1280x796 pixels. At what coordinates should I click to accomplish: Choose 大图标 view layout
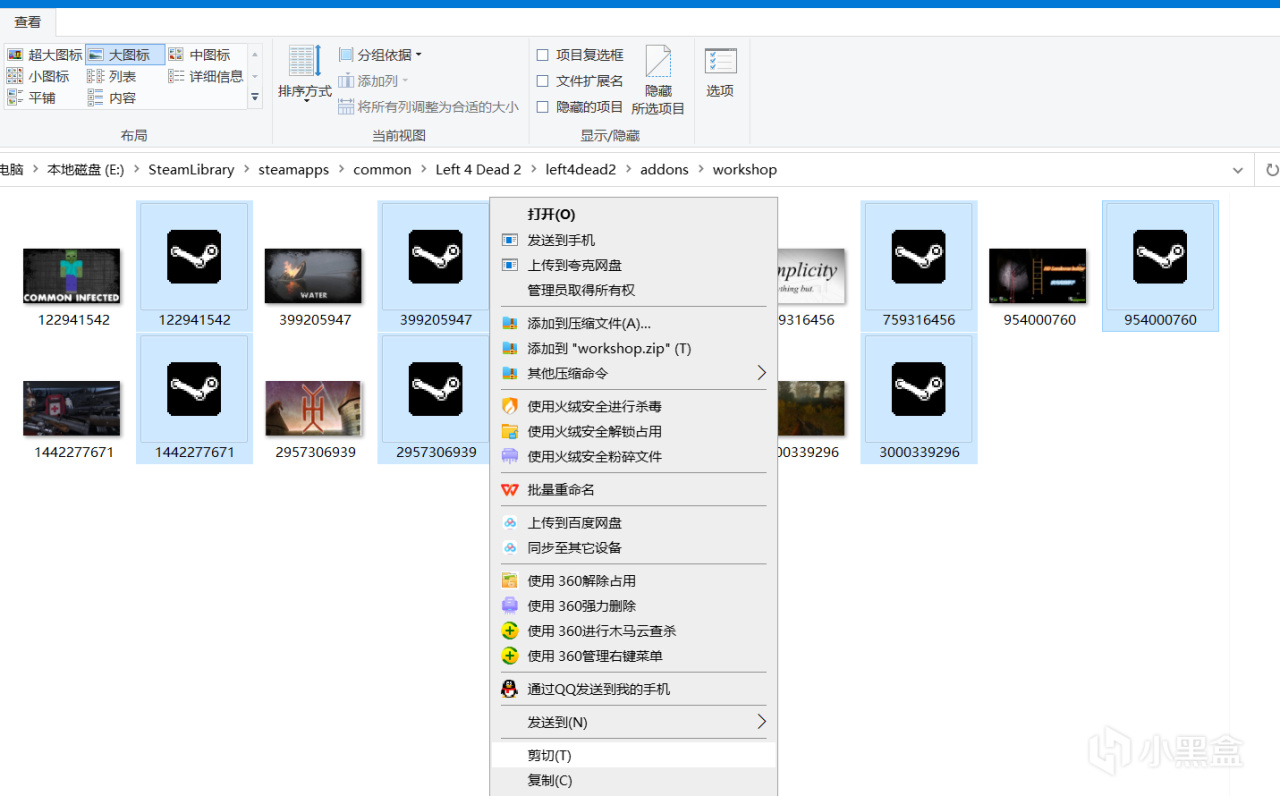tap(125, 55)
